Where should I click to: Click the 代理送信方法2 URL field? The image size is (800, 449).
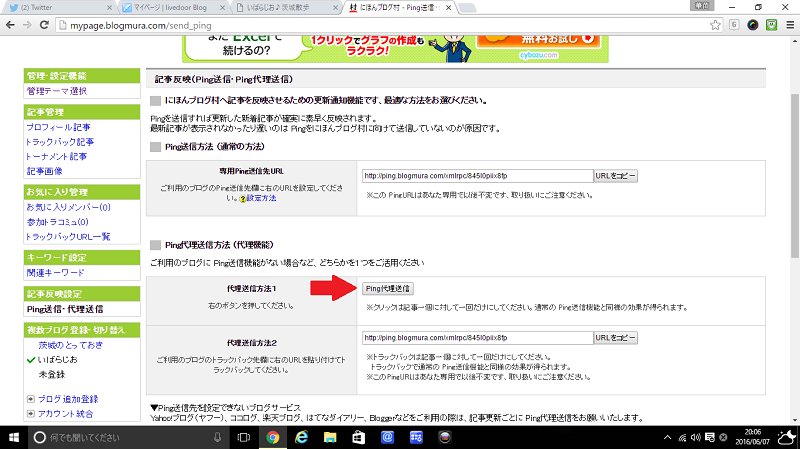(478, 338)
